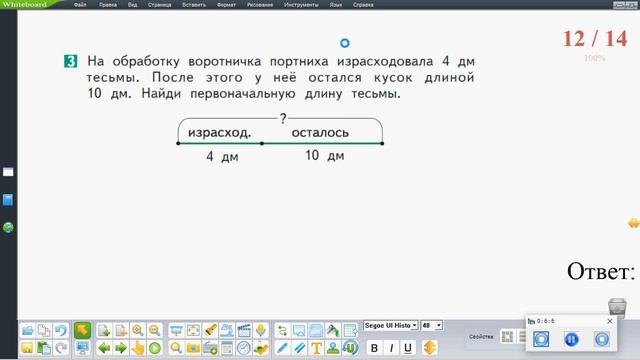Click the zoom out magnifier
Image resolution: width=640 pixels, height=360 pixels.
(154, 330)
